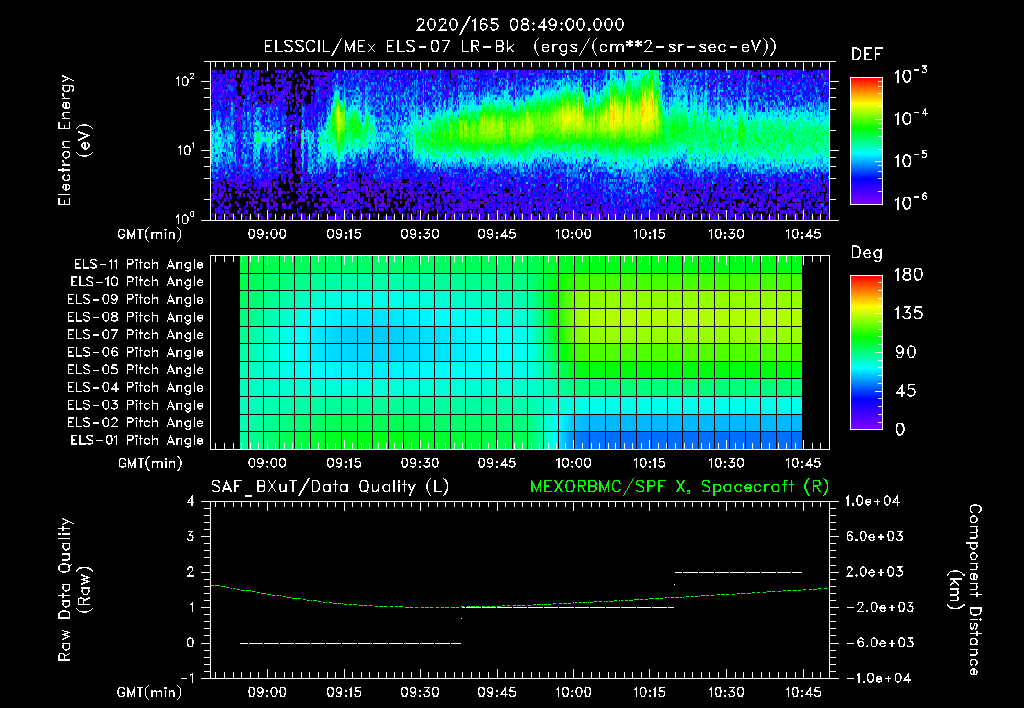The width and height of the screenshot is (1024, 708).
Task: Select the ELS-01 Pitch Angle row label
Action: pyautogui.click(x=137, y=440)
